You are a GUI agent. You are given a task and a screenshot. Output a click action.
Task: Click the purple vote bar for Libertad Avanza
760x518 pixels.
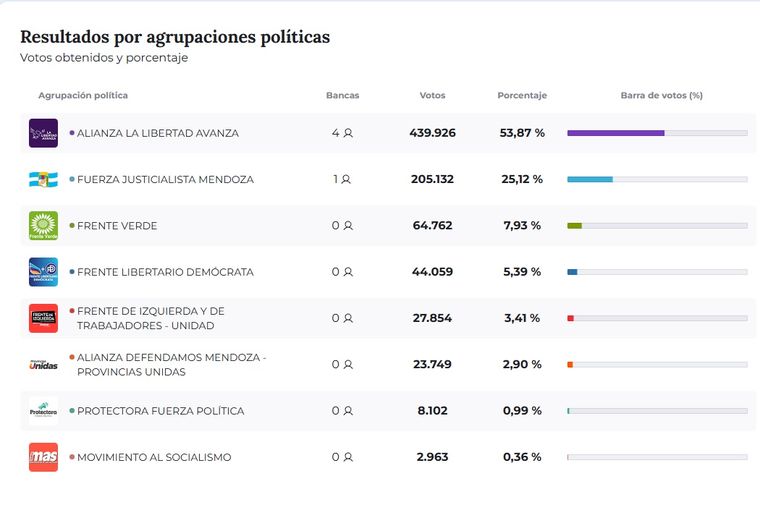[615, 133]
